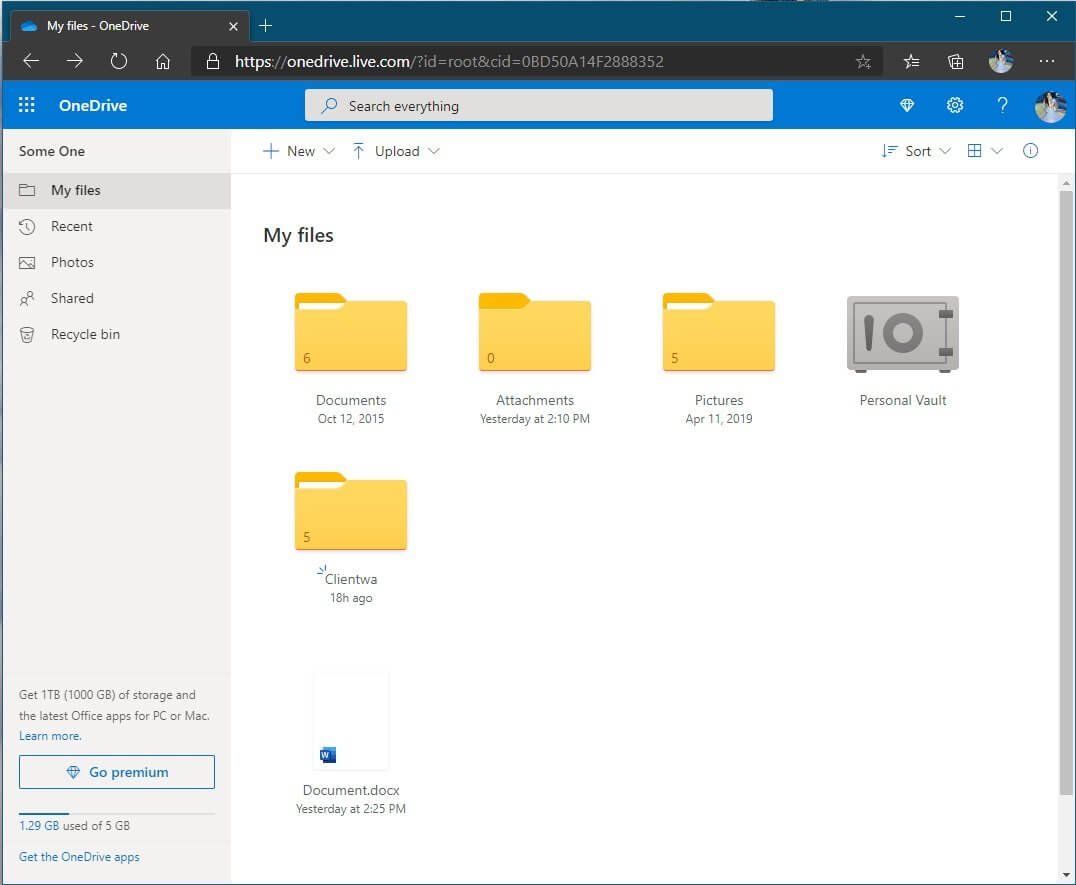1076x885 pixels.
Task: Open the Pictures folder
Action: [718, 332]
